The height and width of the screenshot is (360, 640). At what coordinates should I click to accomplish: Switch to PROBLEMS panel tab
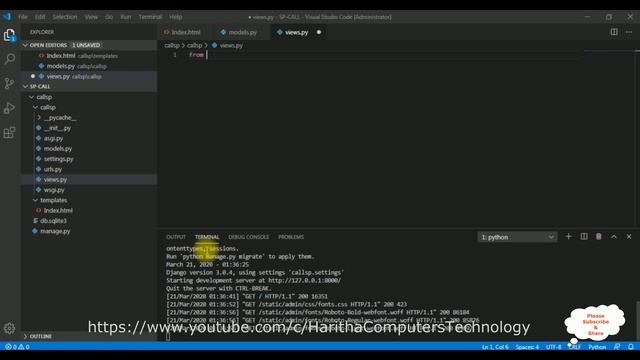291,237
